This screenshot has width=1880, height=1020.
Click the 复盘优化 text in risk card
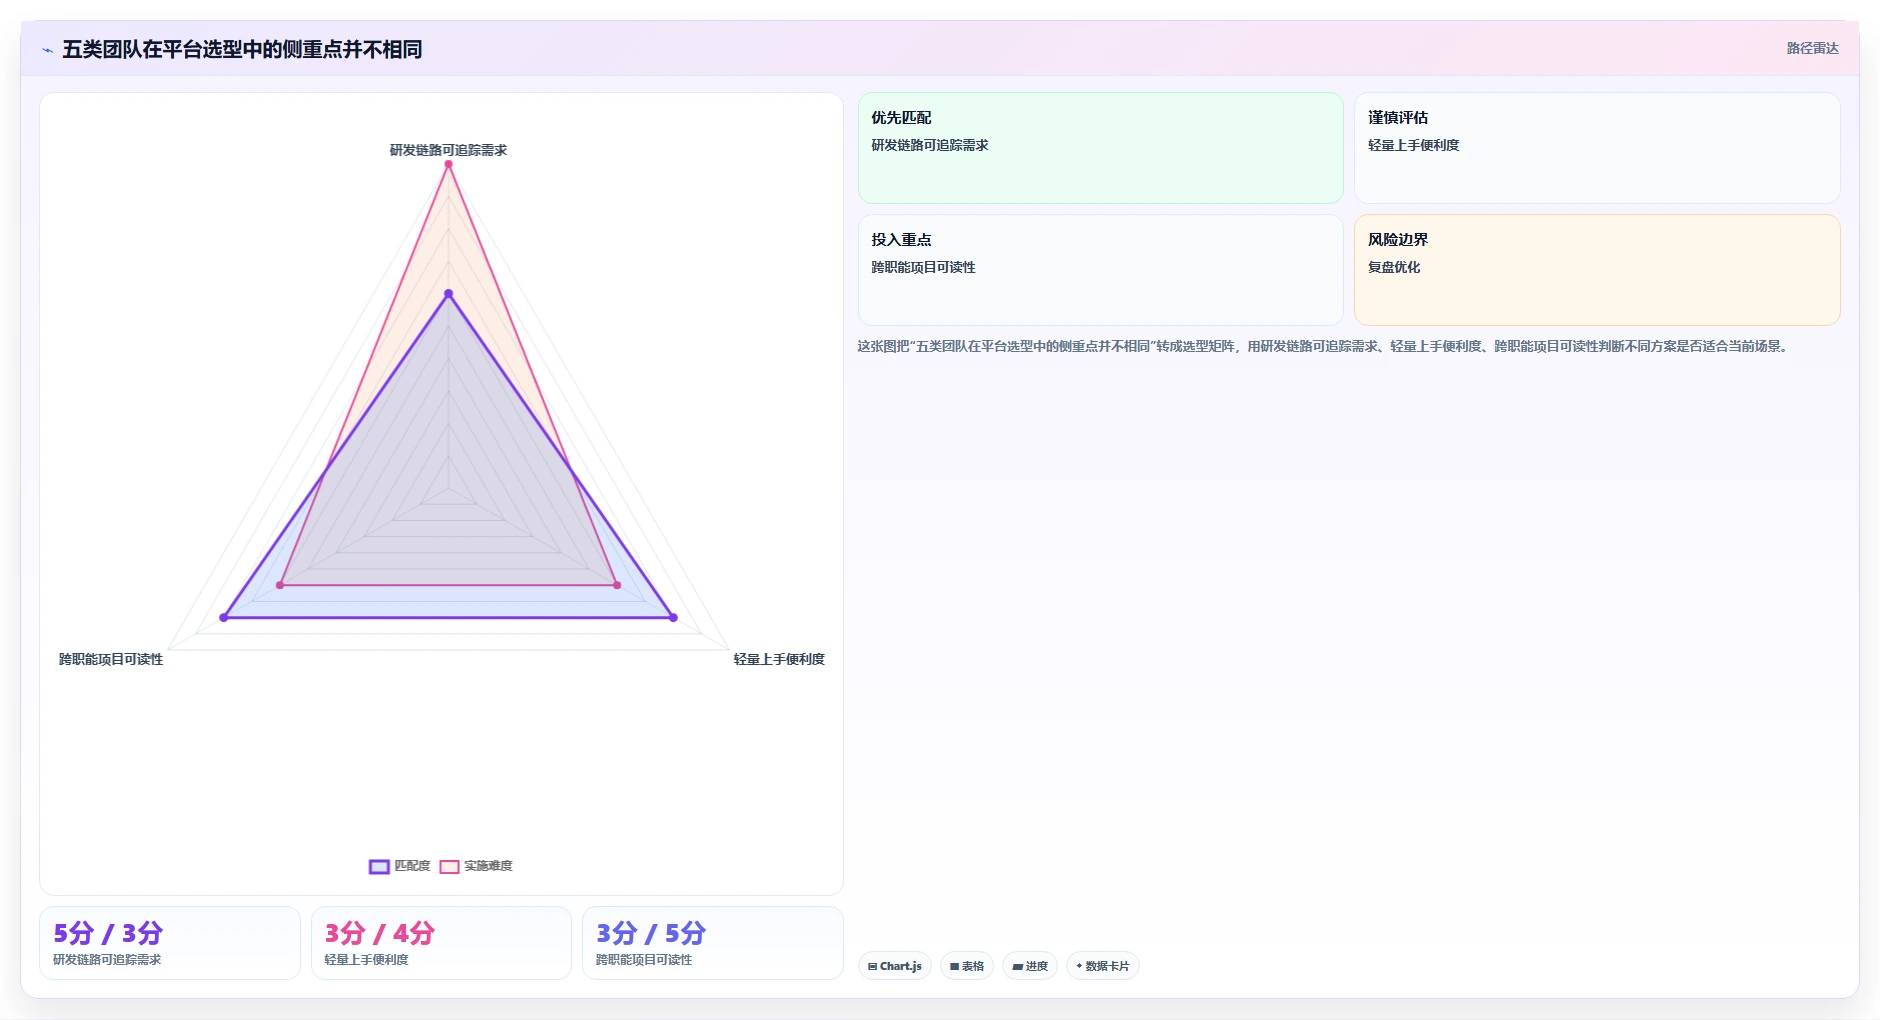1394,267
